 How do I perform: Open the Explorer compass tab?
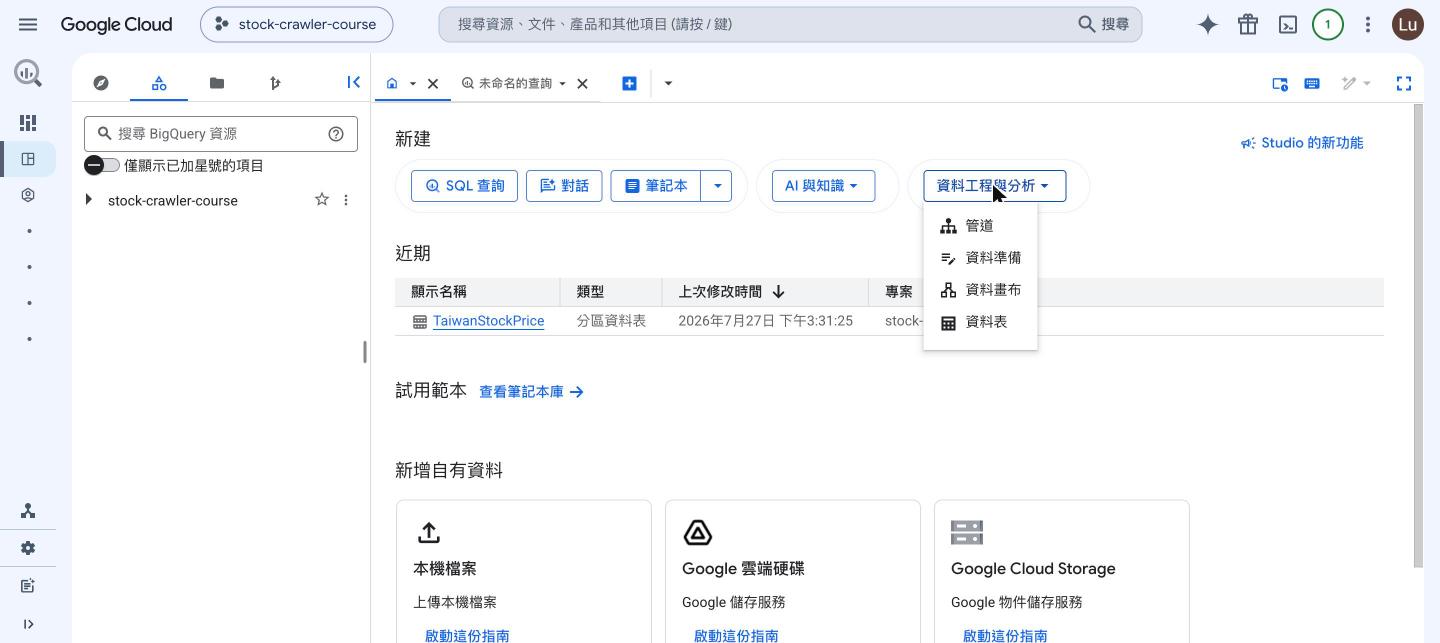click(x=101, y=83)
